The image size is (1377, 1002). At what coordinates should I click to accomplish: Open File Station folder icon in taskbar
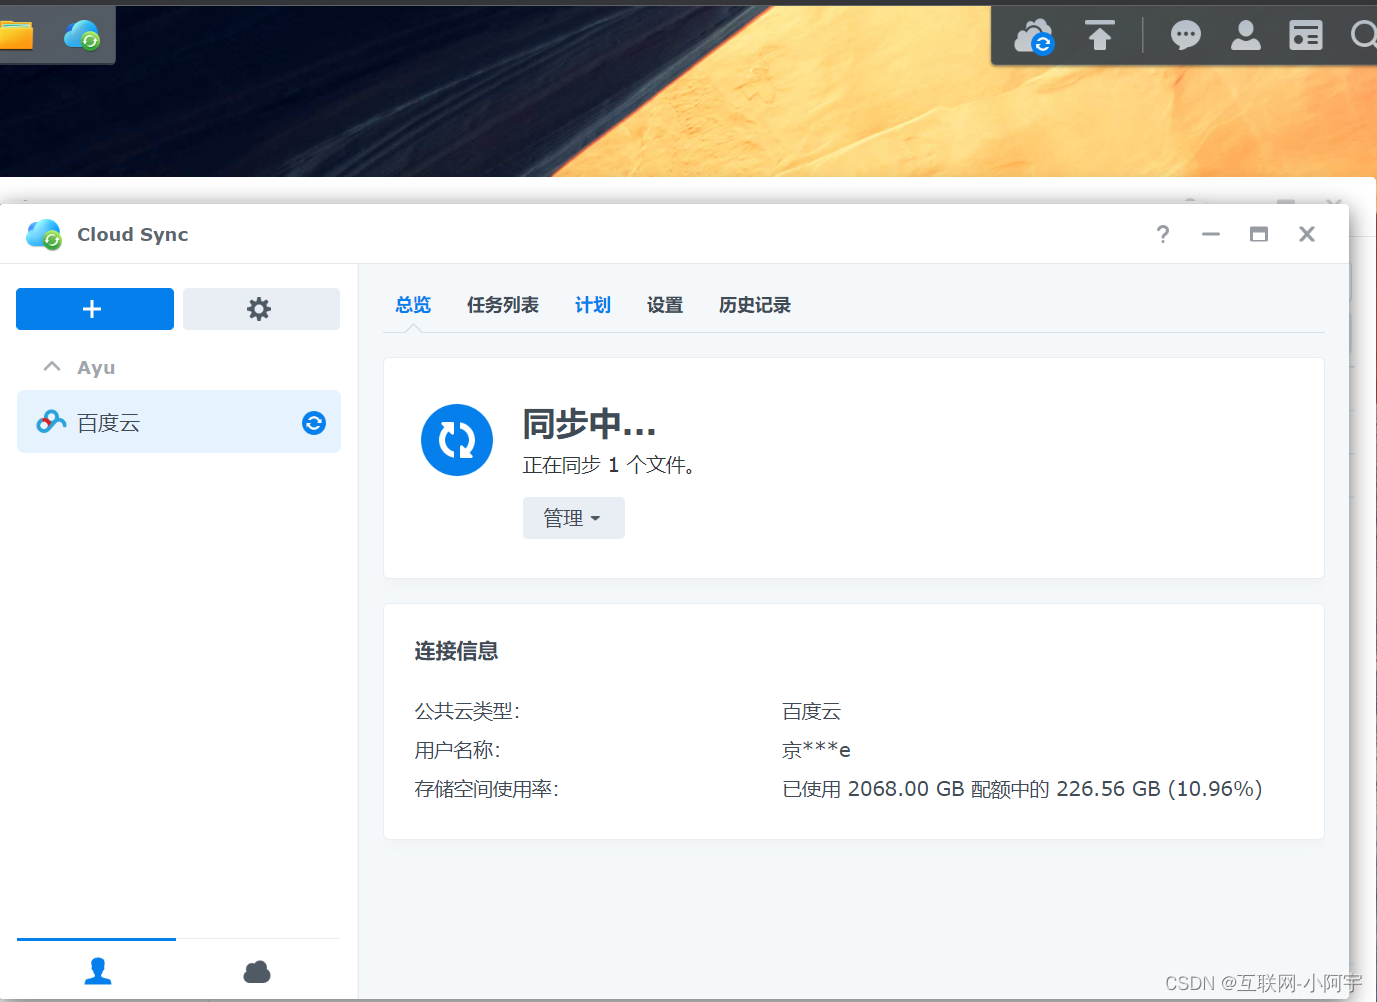click(x=16, y=36)
